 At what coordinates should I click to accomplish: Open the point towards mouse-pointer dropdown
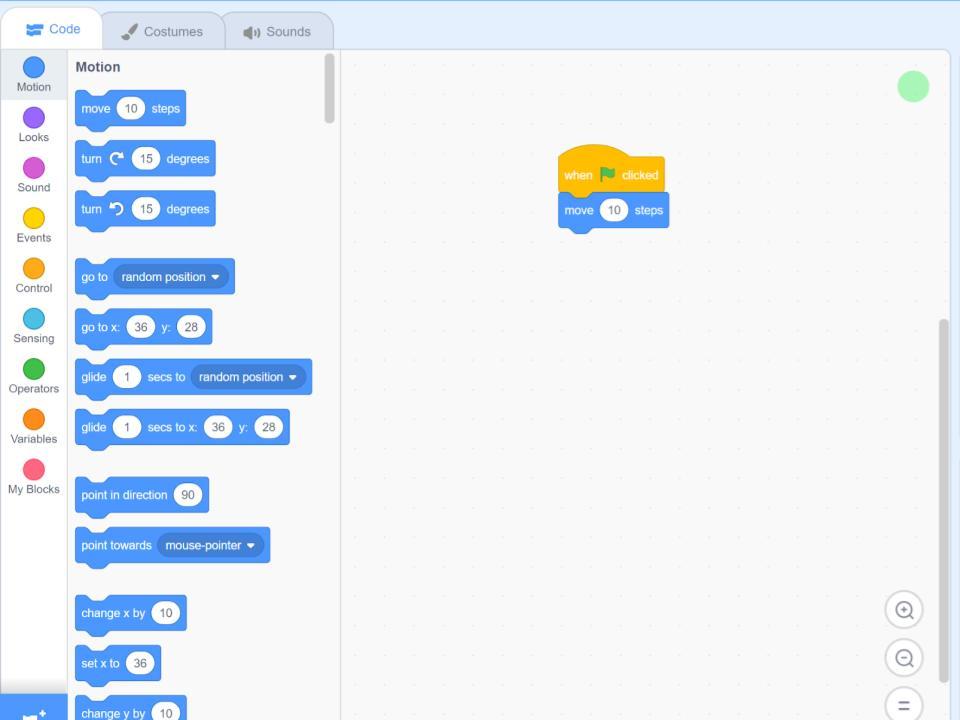(x=210, y=545)
